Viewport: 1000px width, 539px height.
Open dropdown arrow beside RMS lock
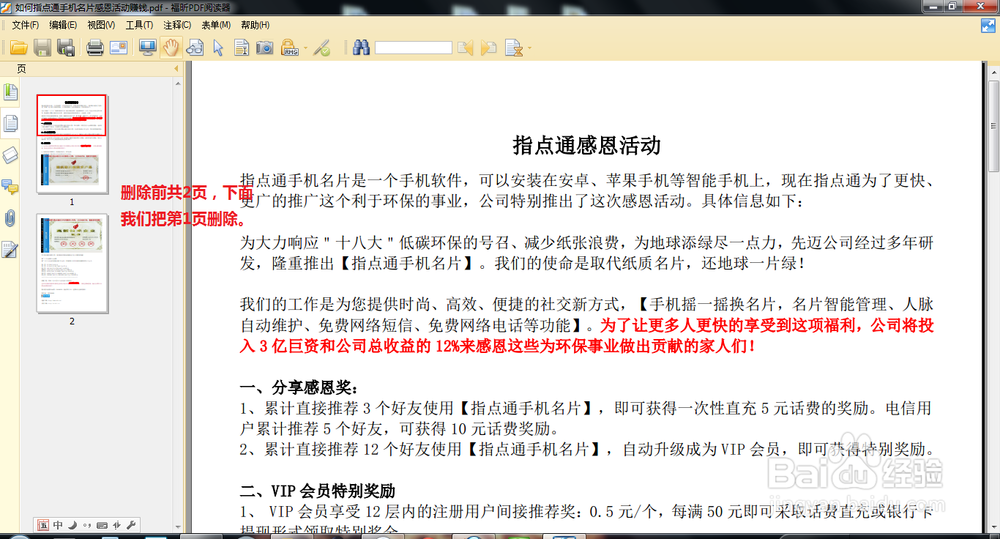(305, 48)
